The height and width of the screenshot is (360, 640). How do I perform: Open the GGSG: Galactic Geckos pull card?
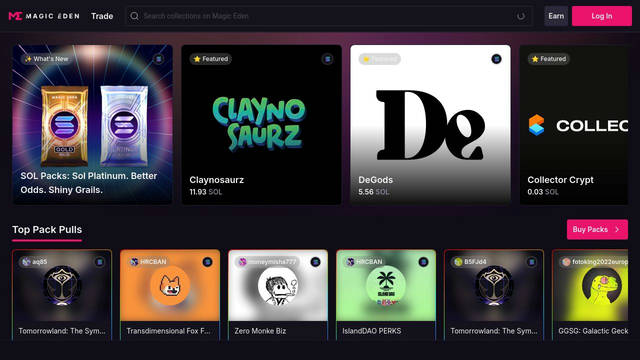click(x=590, y=295)
